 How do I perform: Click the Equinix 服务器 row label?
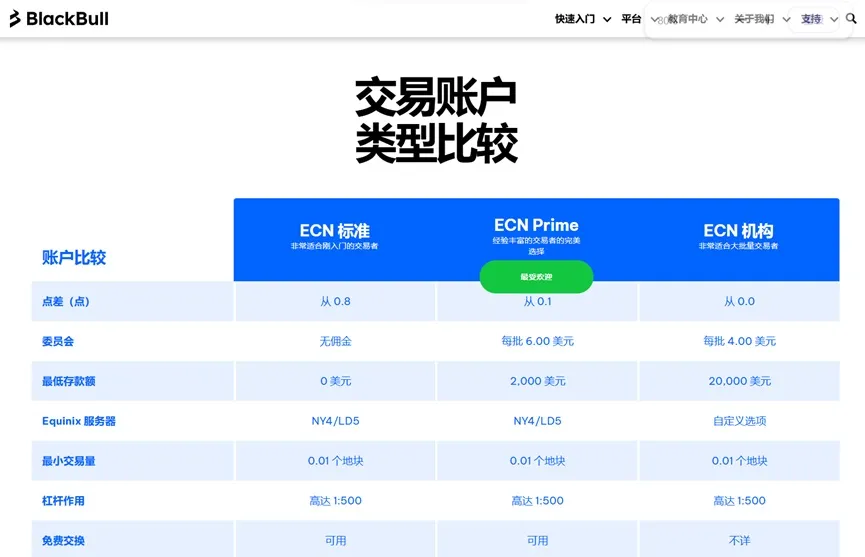click(x=79, y=421)
